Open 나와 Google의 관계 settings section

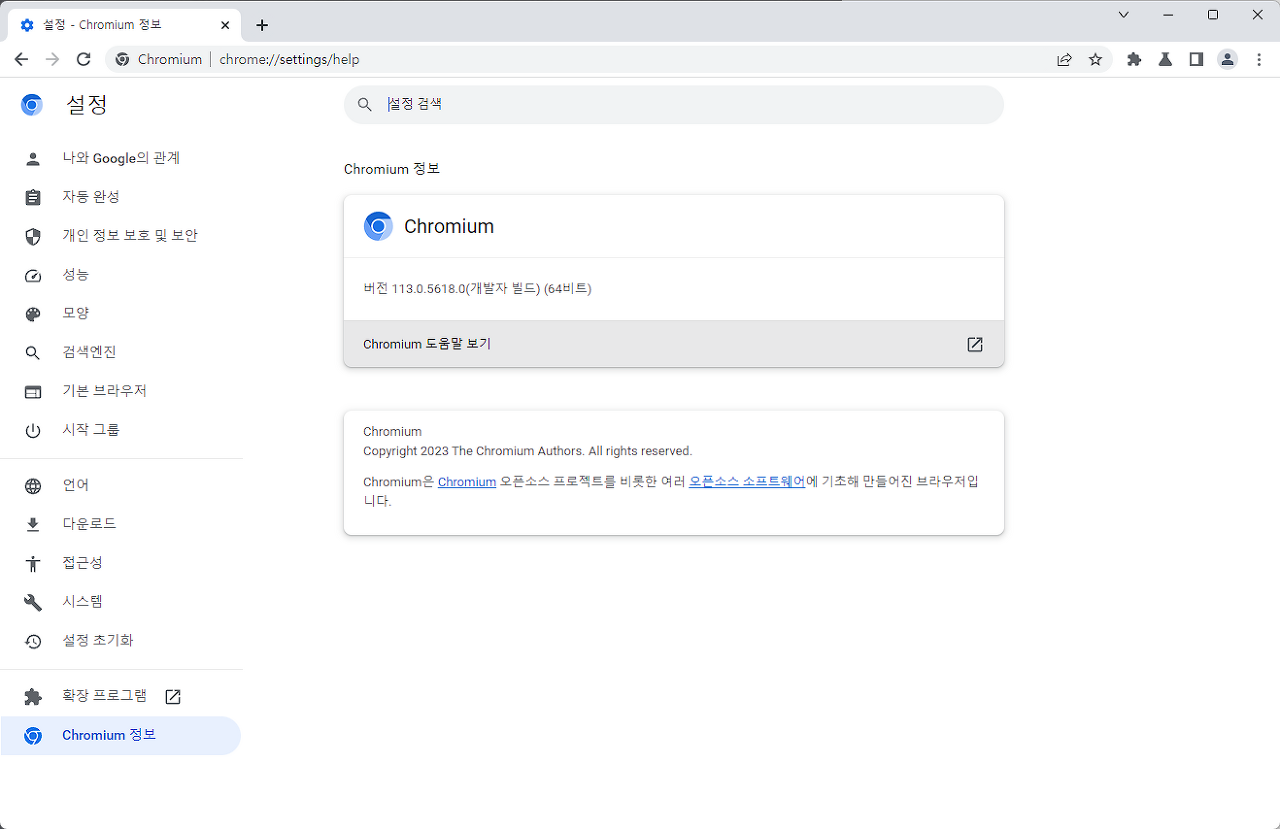121,158
